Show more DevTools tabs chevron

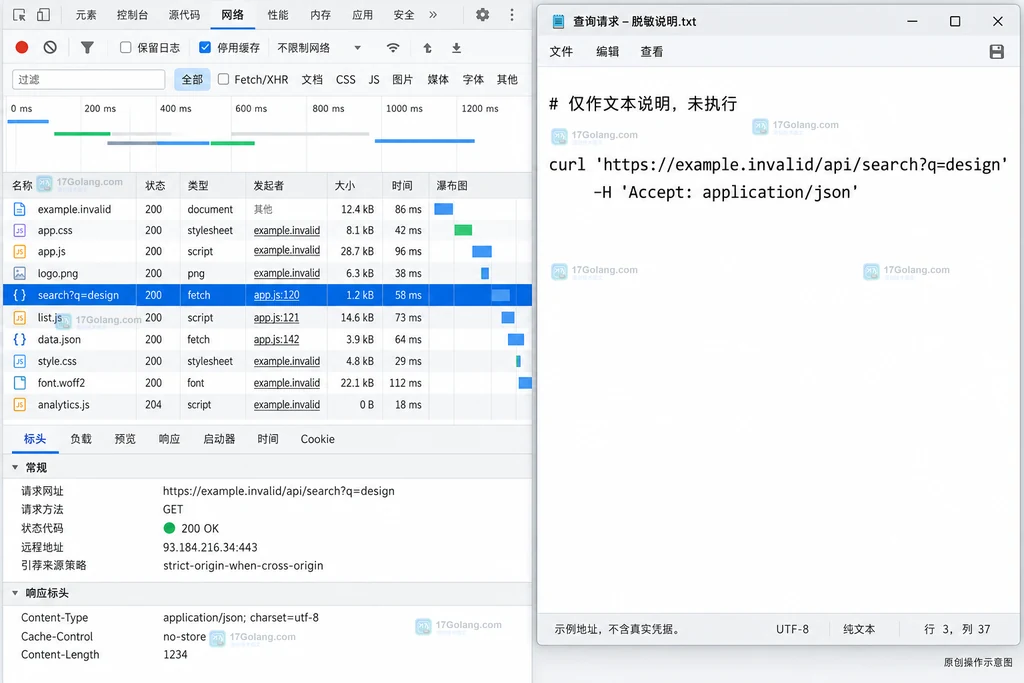pos(433,14)
